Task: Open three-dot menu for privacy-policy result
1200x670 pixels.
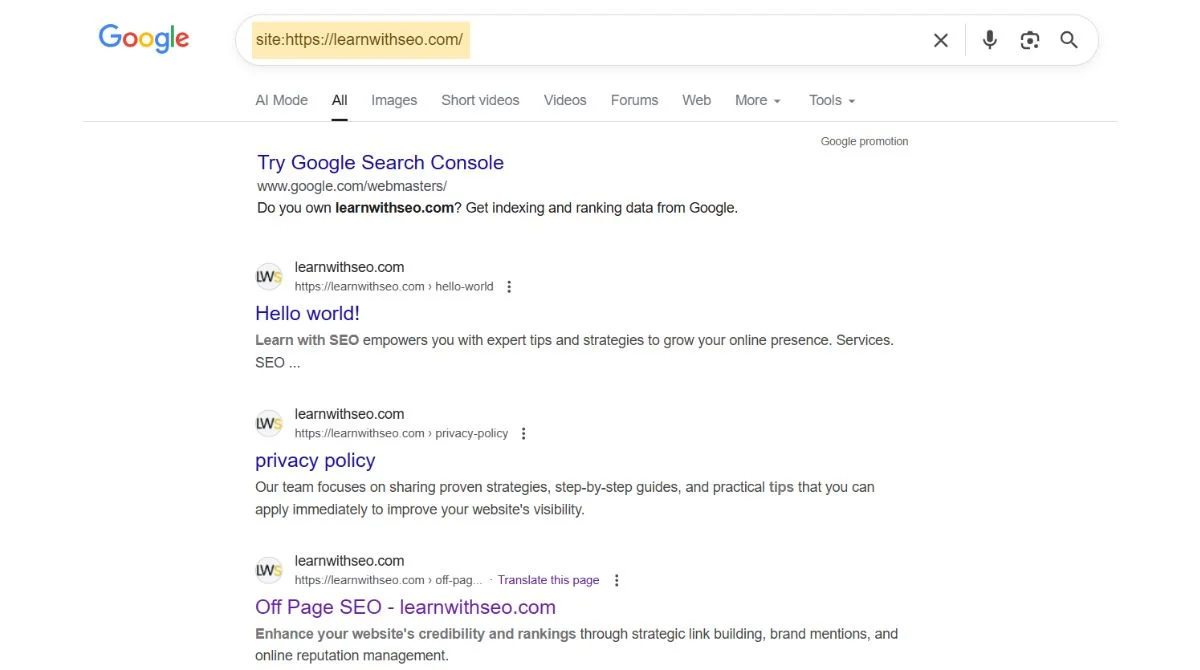Action: point(523,434)
